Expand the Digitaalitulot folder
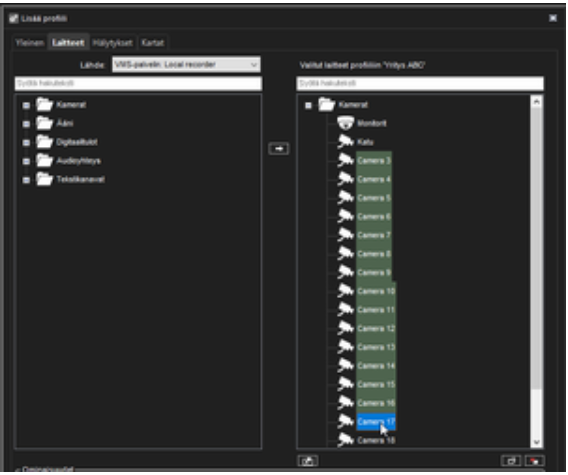This screenshot has height=475, width=568. coord(26,143)
